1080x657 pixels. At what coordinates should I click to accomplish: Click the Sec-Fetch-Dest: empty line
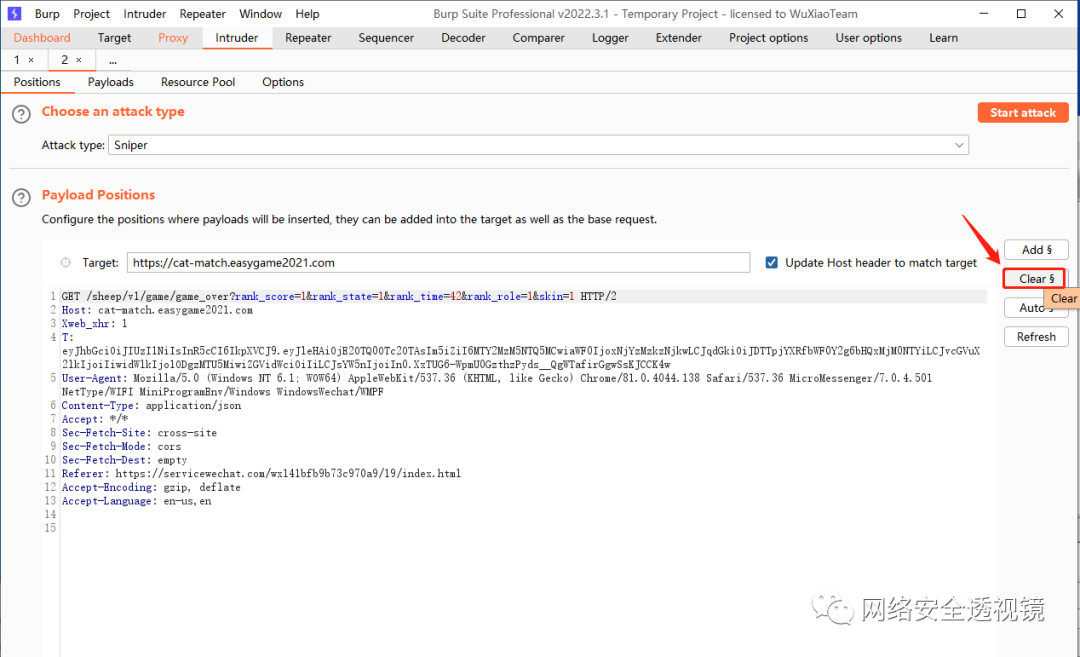(x=124, y=460)
